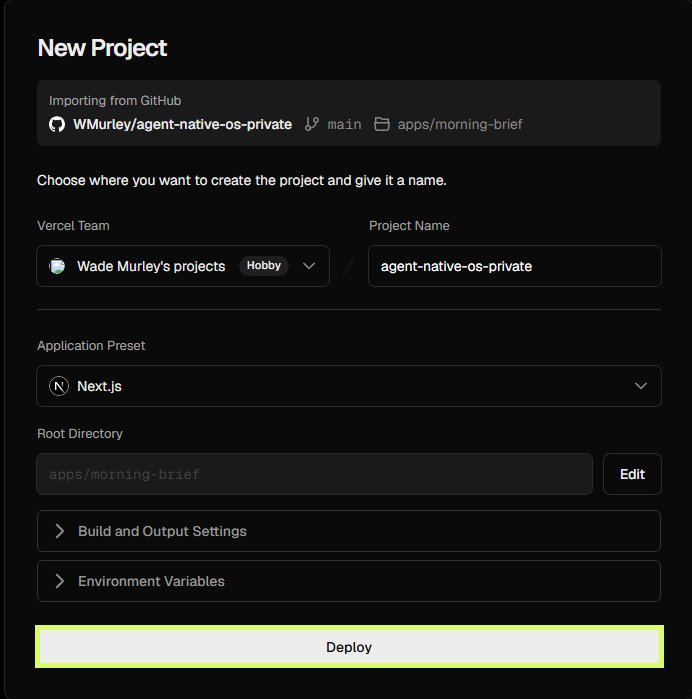692x699 pixels.
Task: Click the Deploy button
Action: click(x=349, y=647)
